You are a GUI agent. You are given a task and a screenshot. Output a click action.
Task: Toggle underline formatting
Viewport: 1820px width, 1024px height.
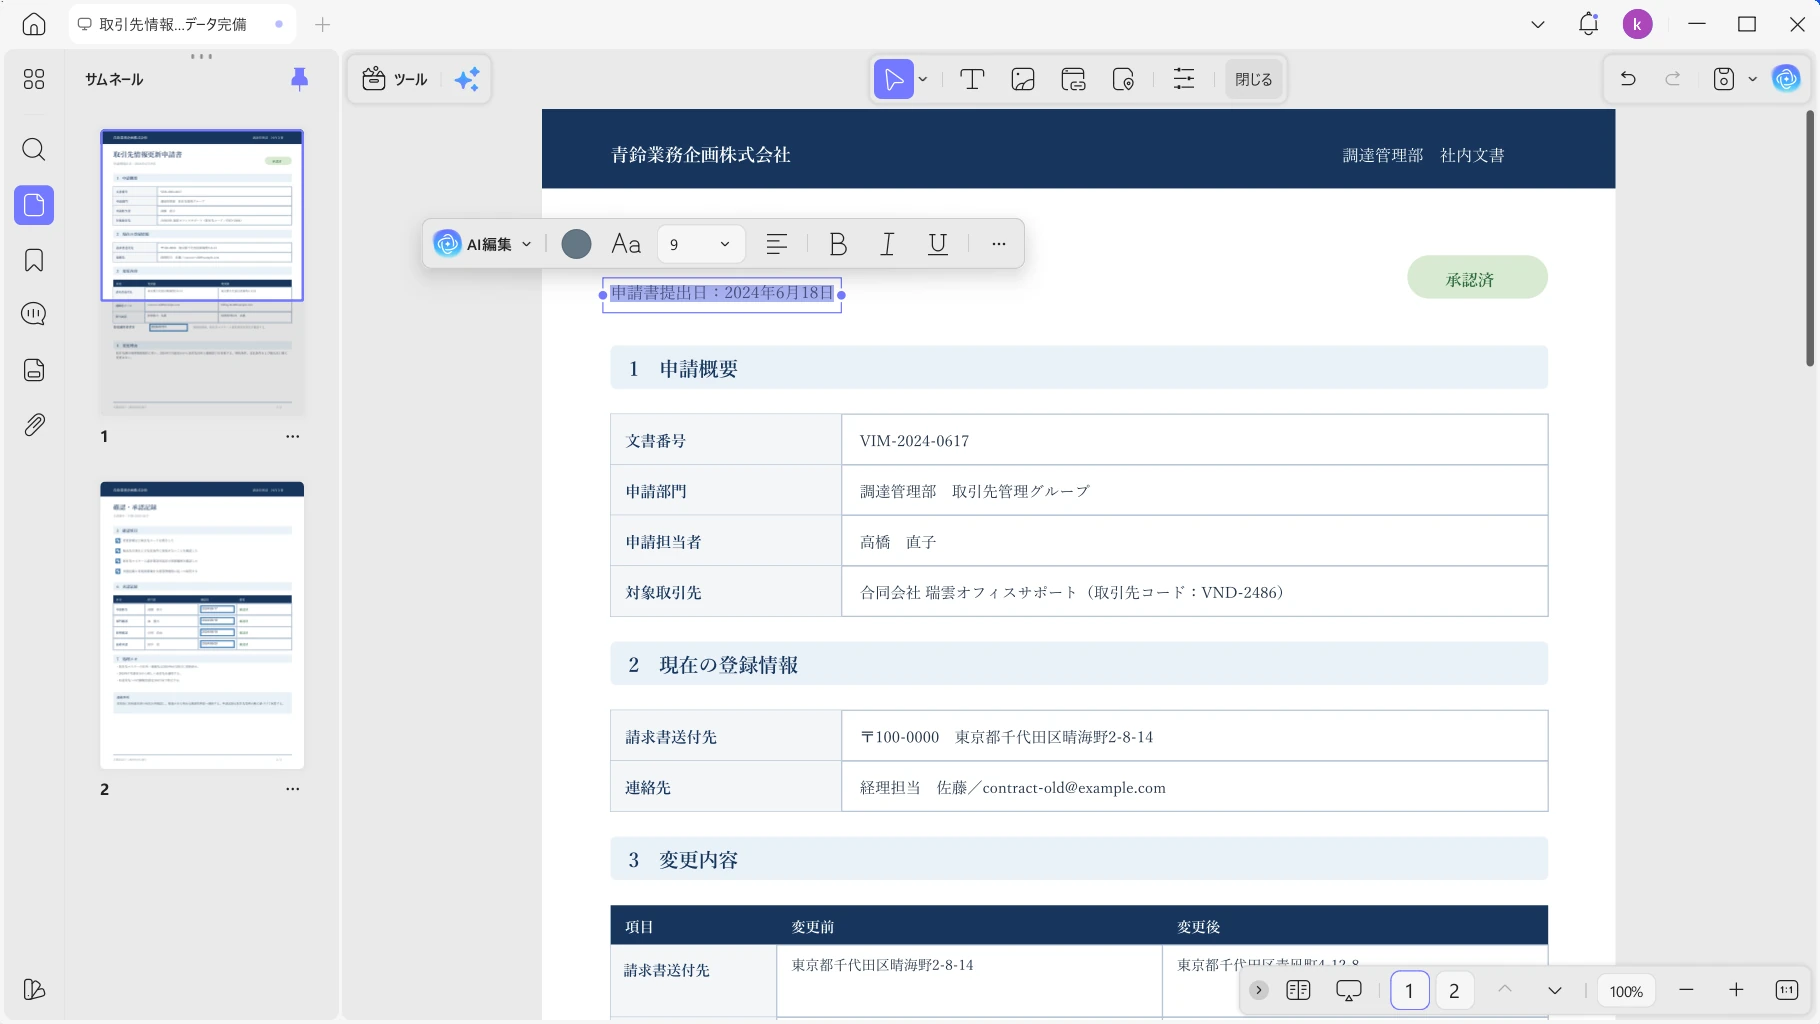[x=938, y=244]
